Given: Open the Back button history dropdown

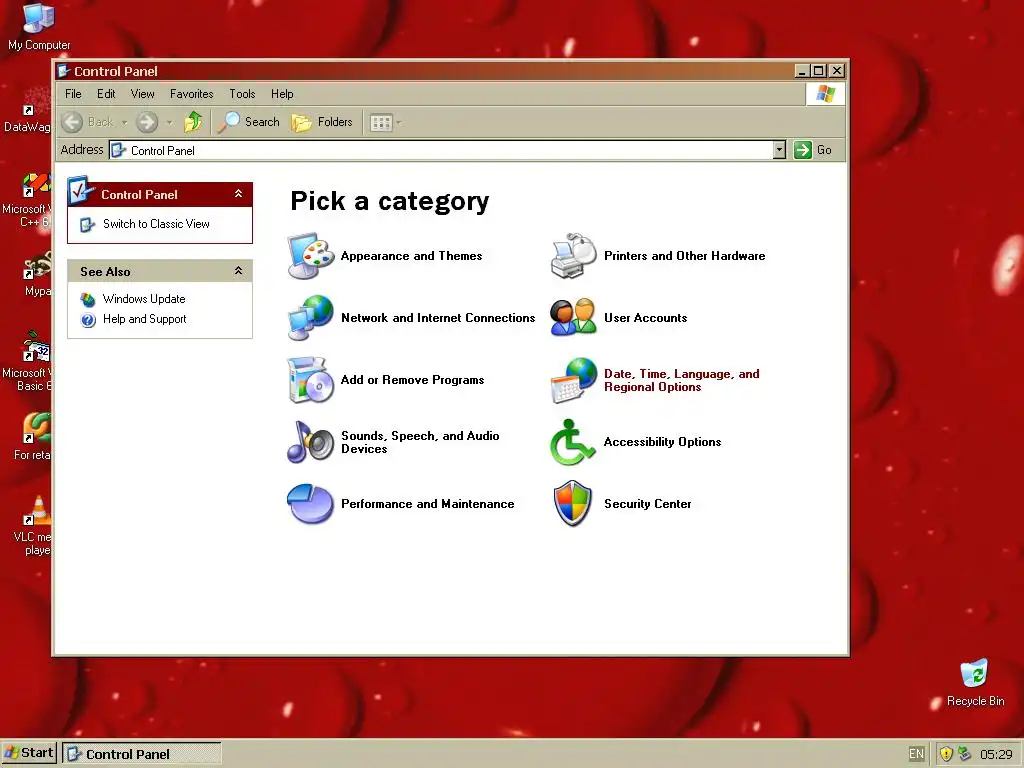Looking at the screenshot, I should click(x=124, y=122).
